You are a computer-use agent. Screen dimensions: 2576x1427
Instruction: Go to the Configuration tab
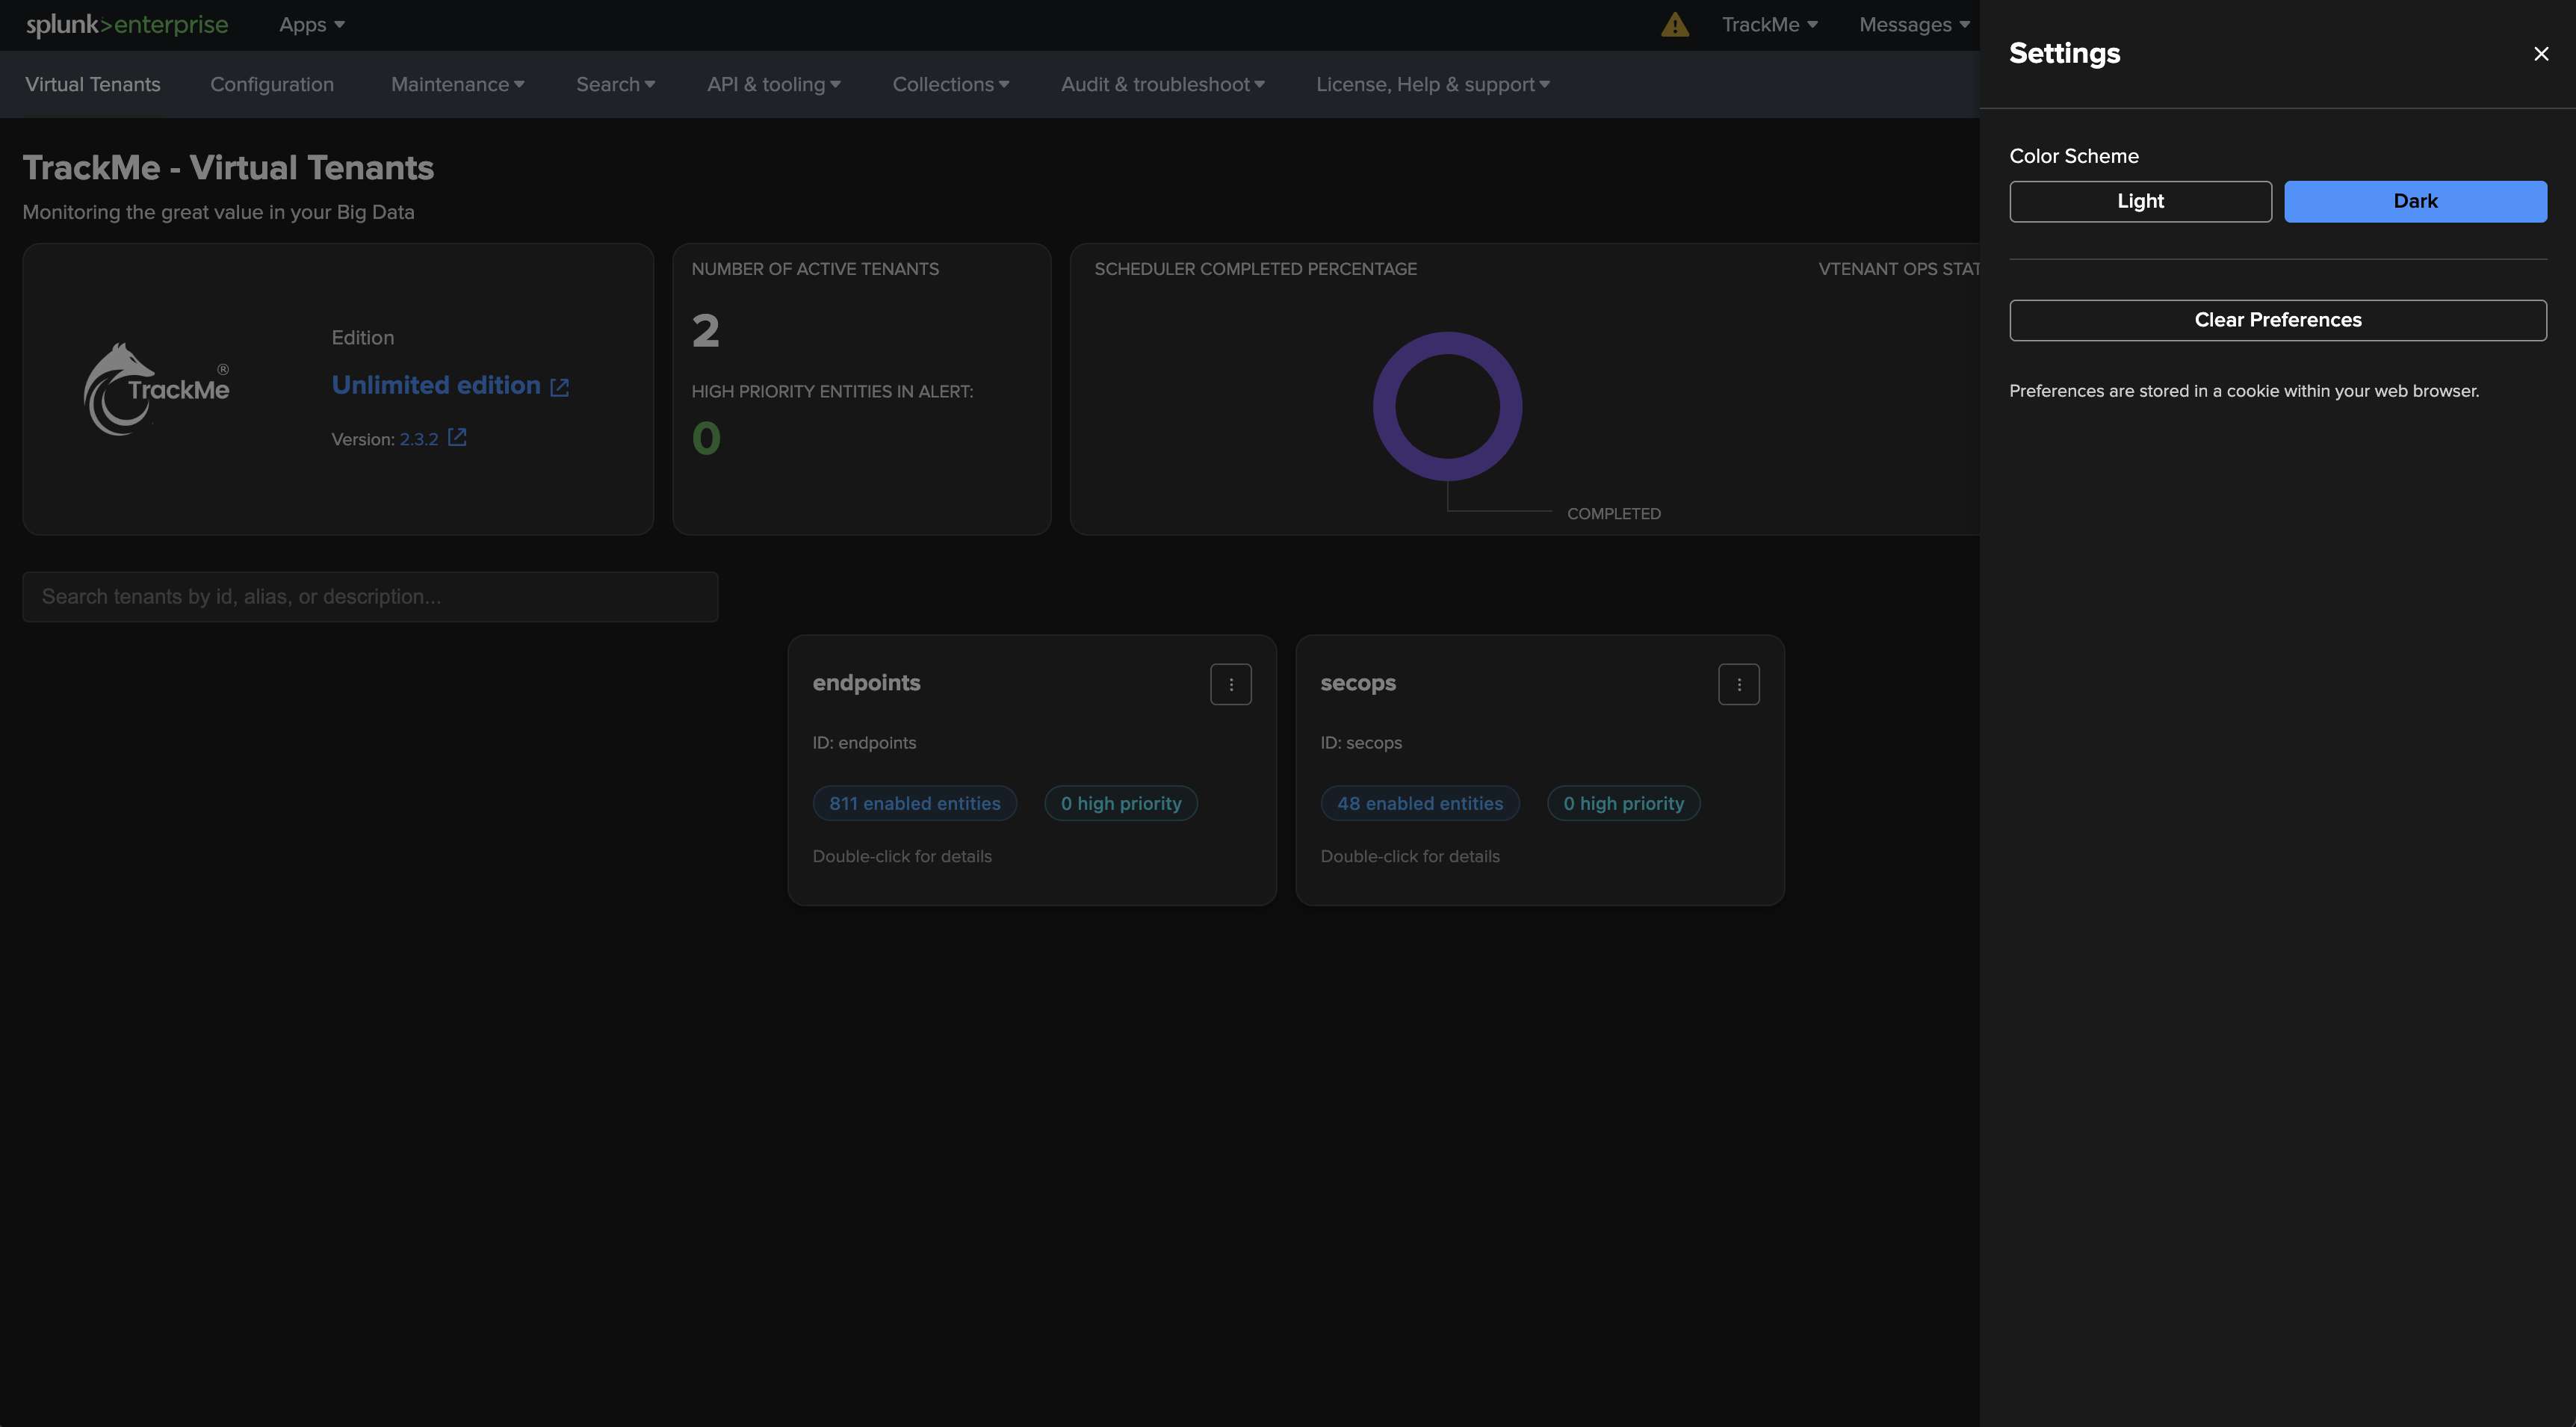272,85
